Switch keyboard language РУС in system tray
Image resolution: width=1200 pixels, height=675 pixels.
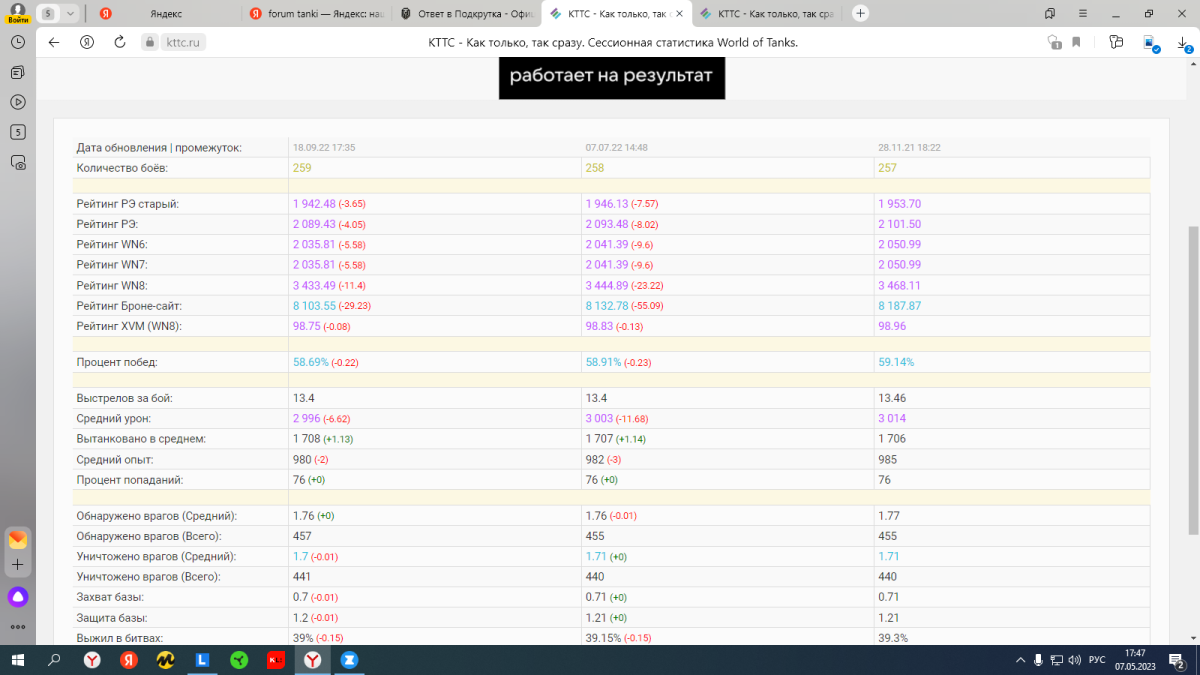click(x=1096, y=660)
